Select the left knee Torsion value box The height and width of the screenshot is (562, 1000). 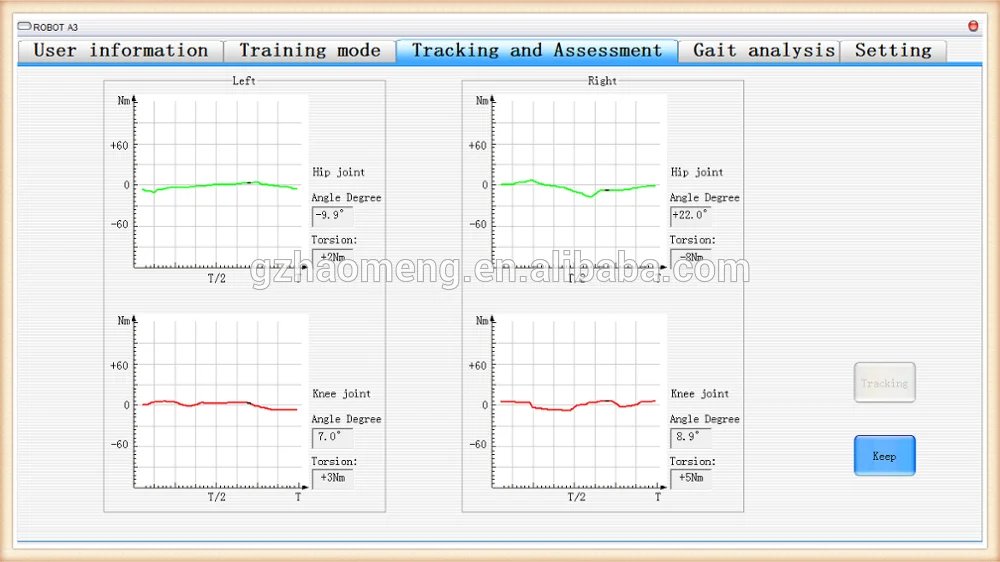coord(332,479)
